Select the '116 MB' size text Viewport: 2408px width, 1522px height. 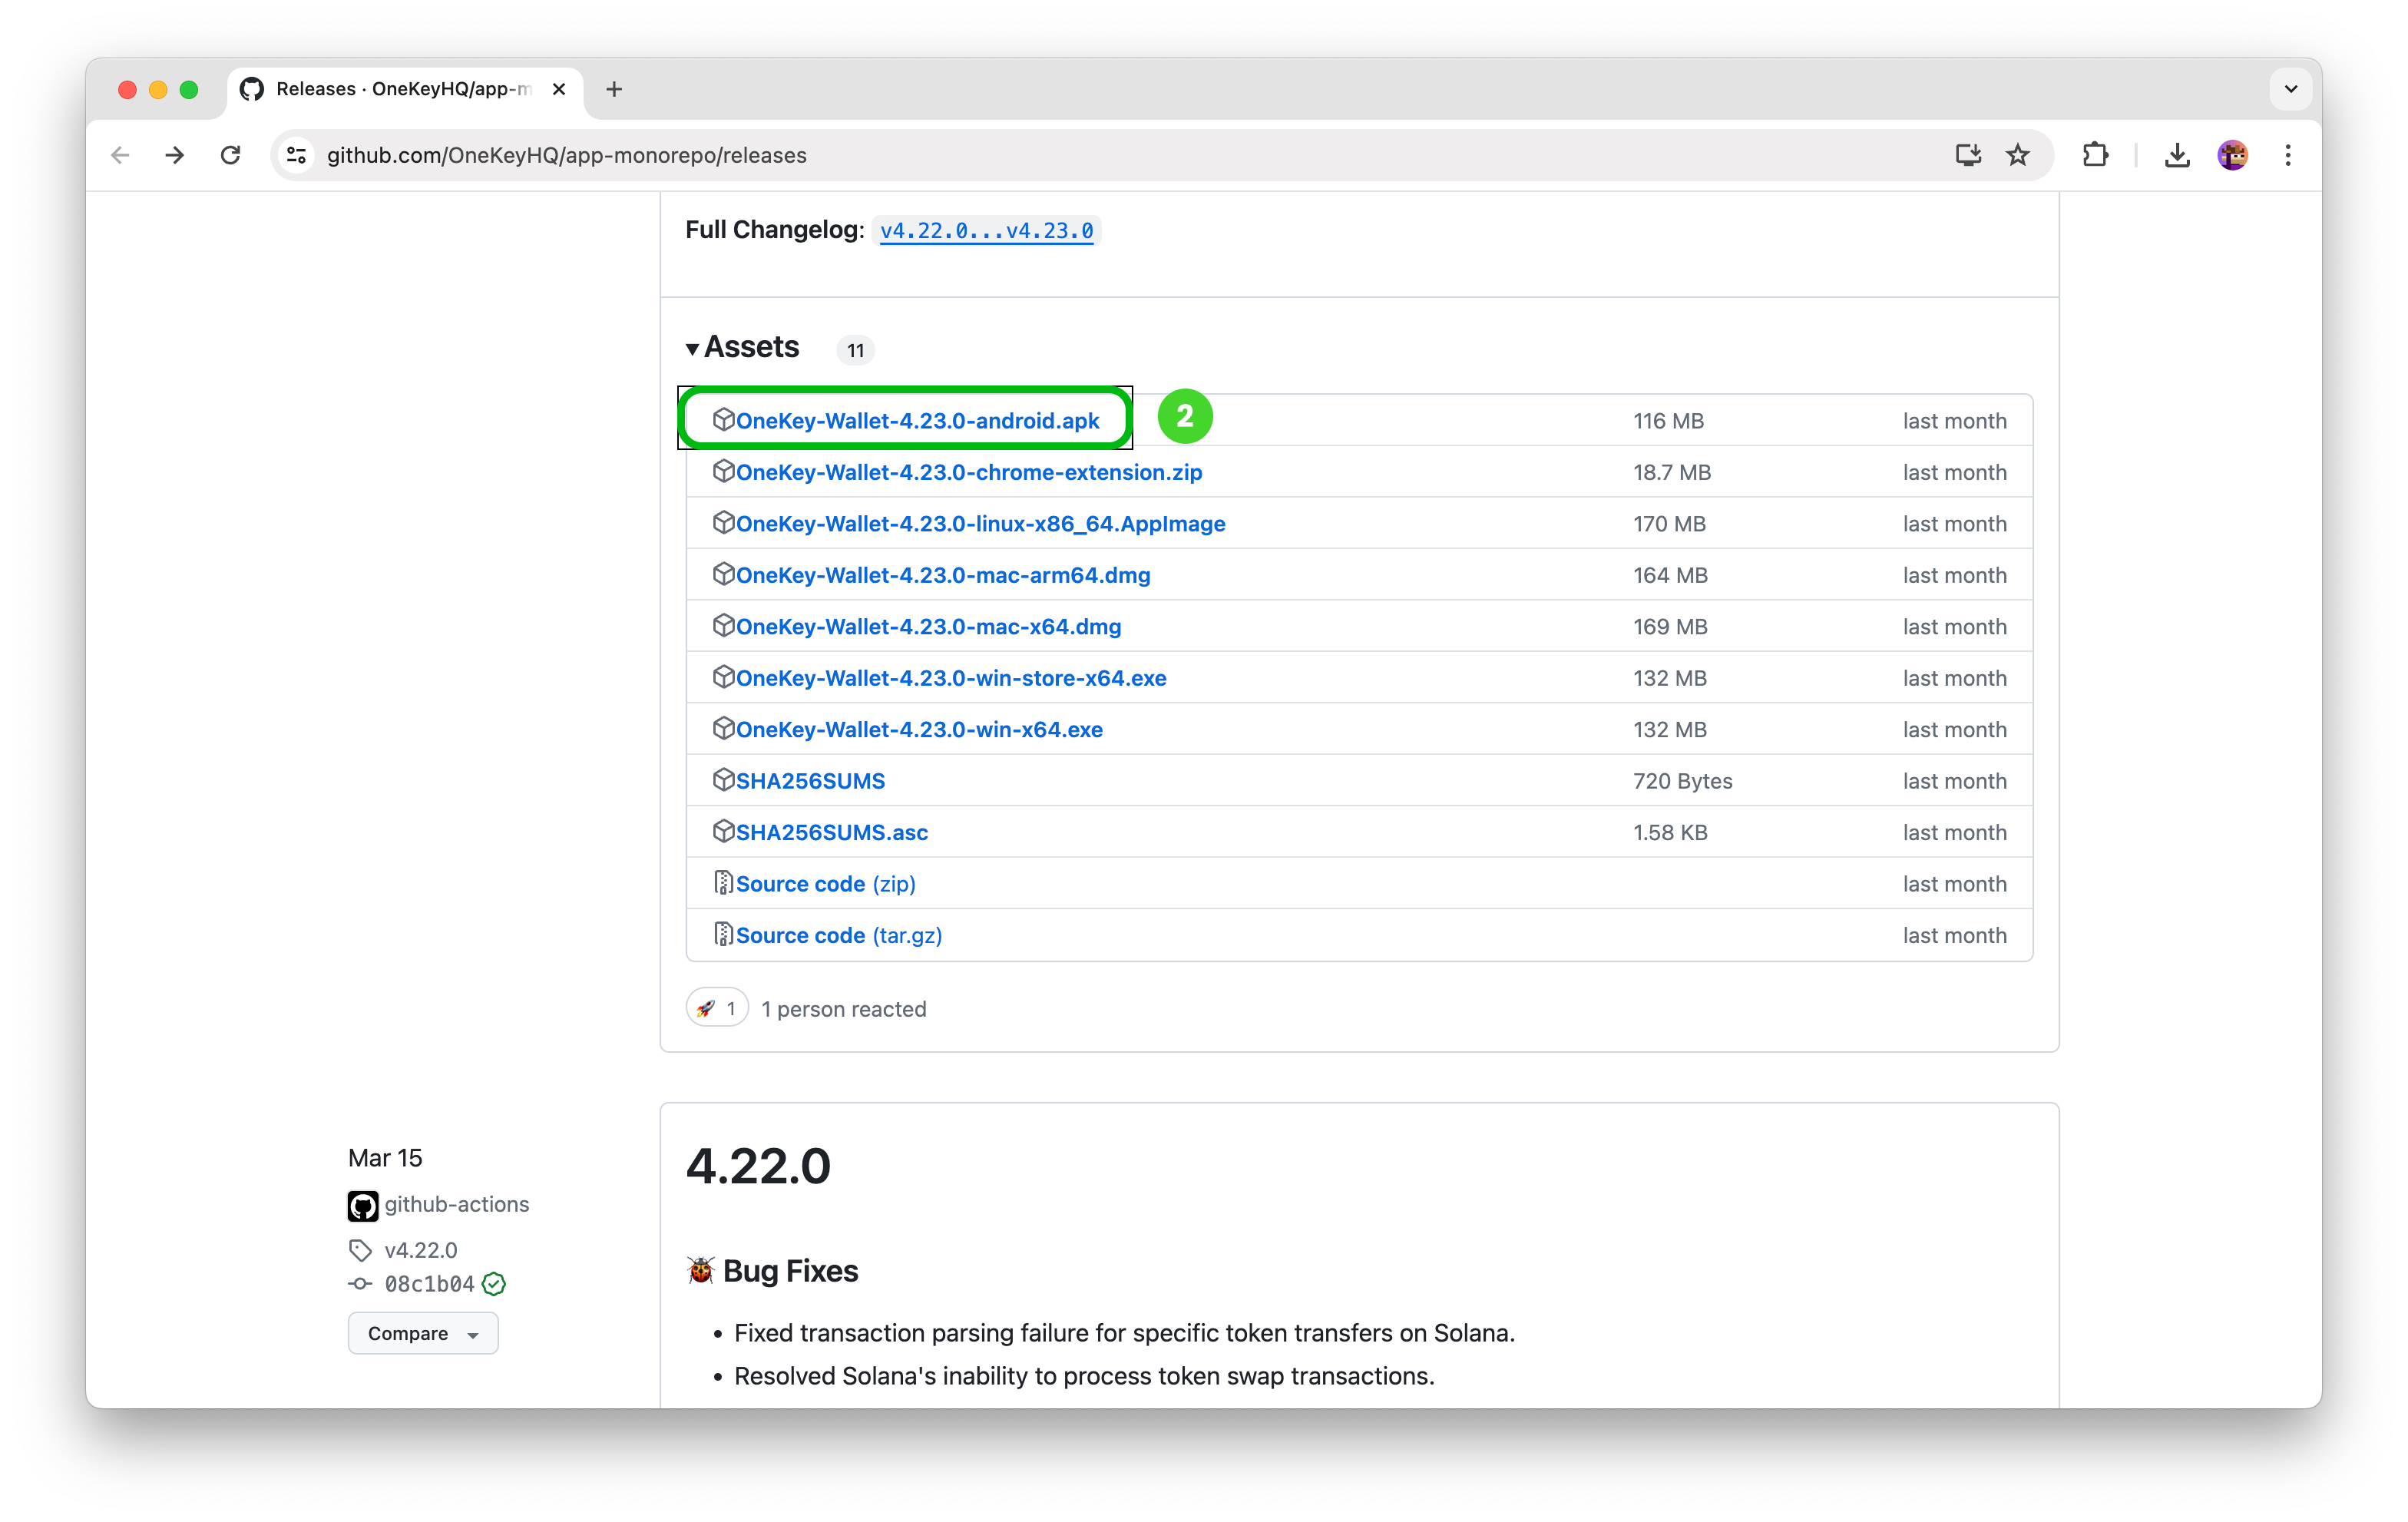[1668, 420]
